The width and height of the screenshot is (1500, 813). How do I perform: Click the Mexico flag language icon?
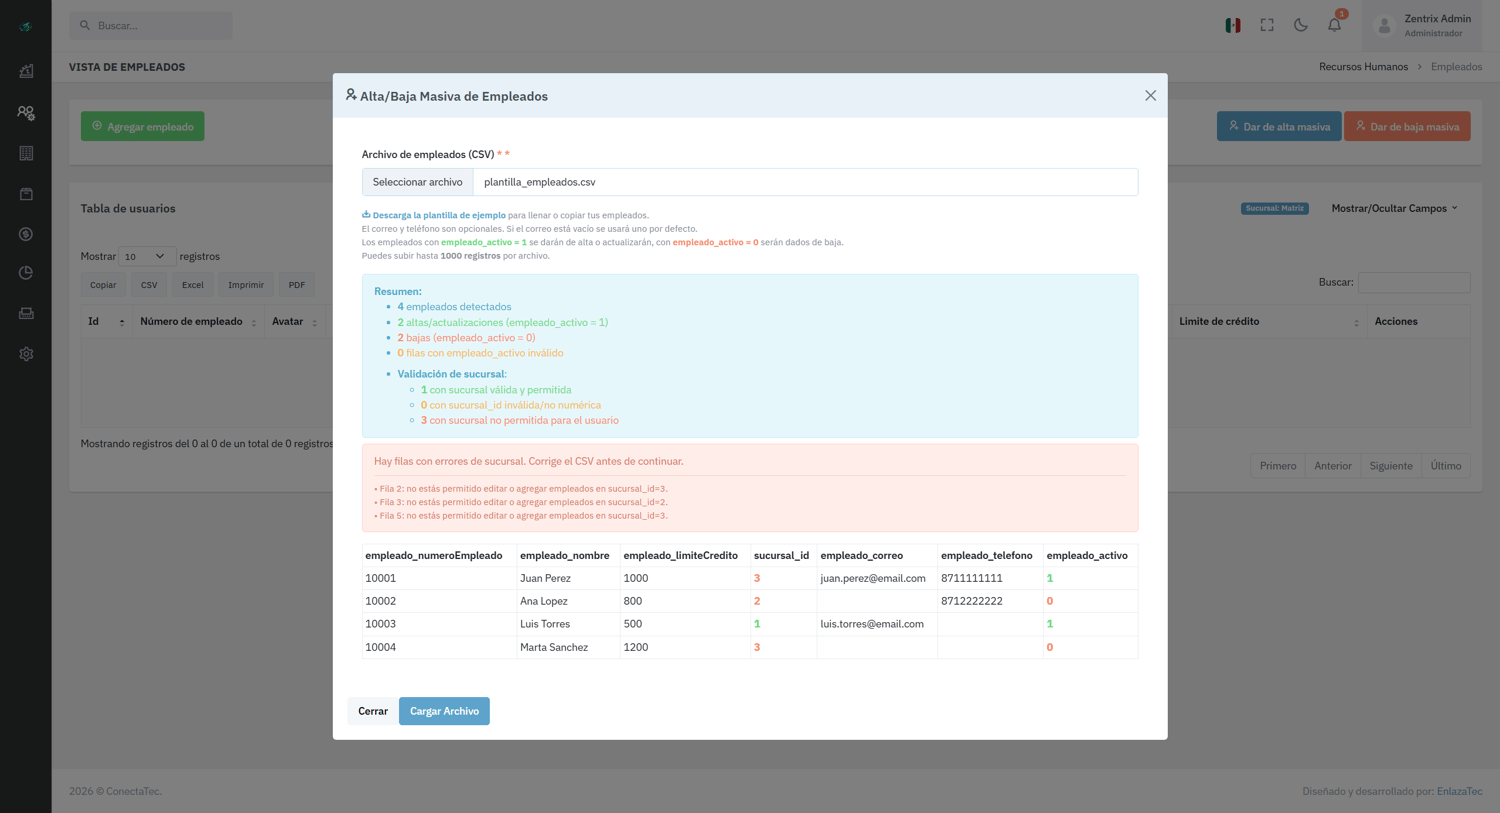click(1233, 25)
